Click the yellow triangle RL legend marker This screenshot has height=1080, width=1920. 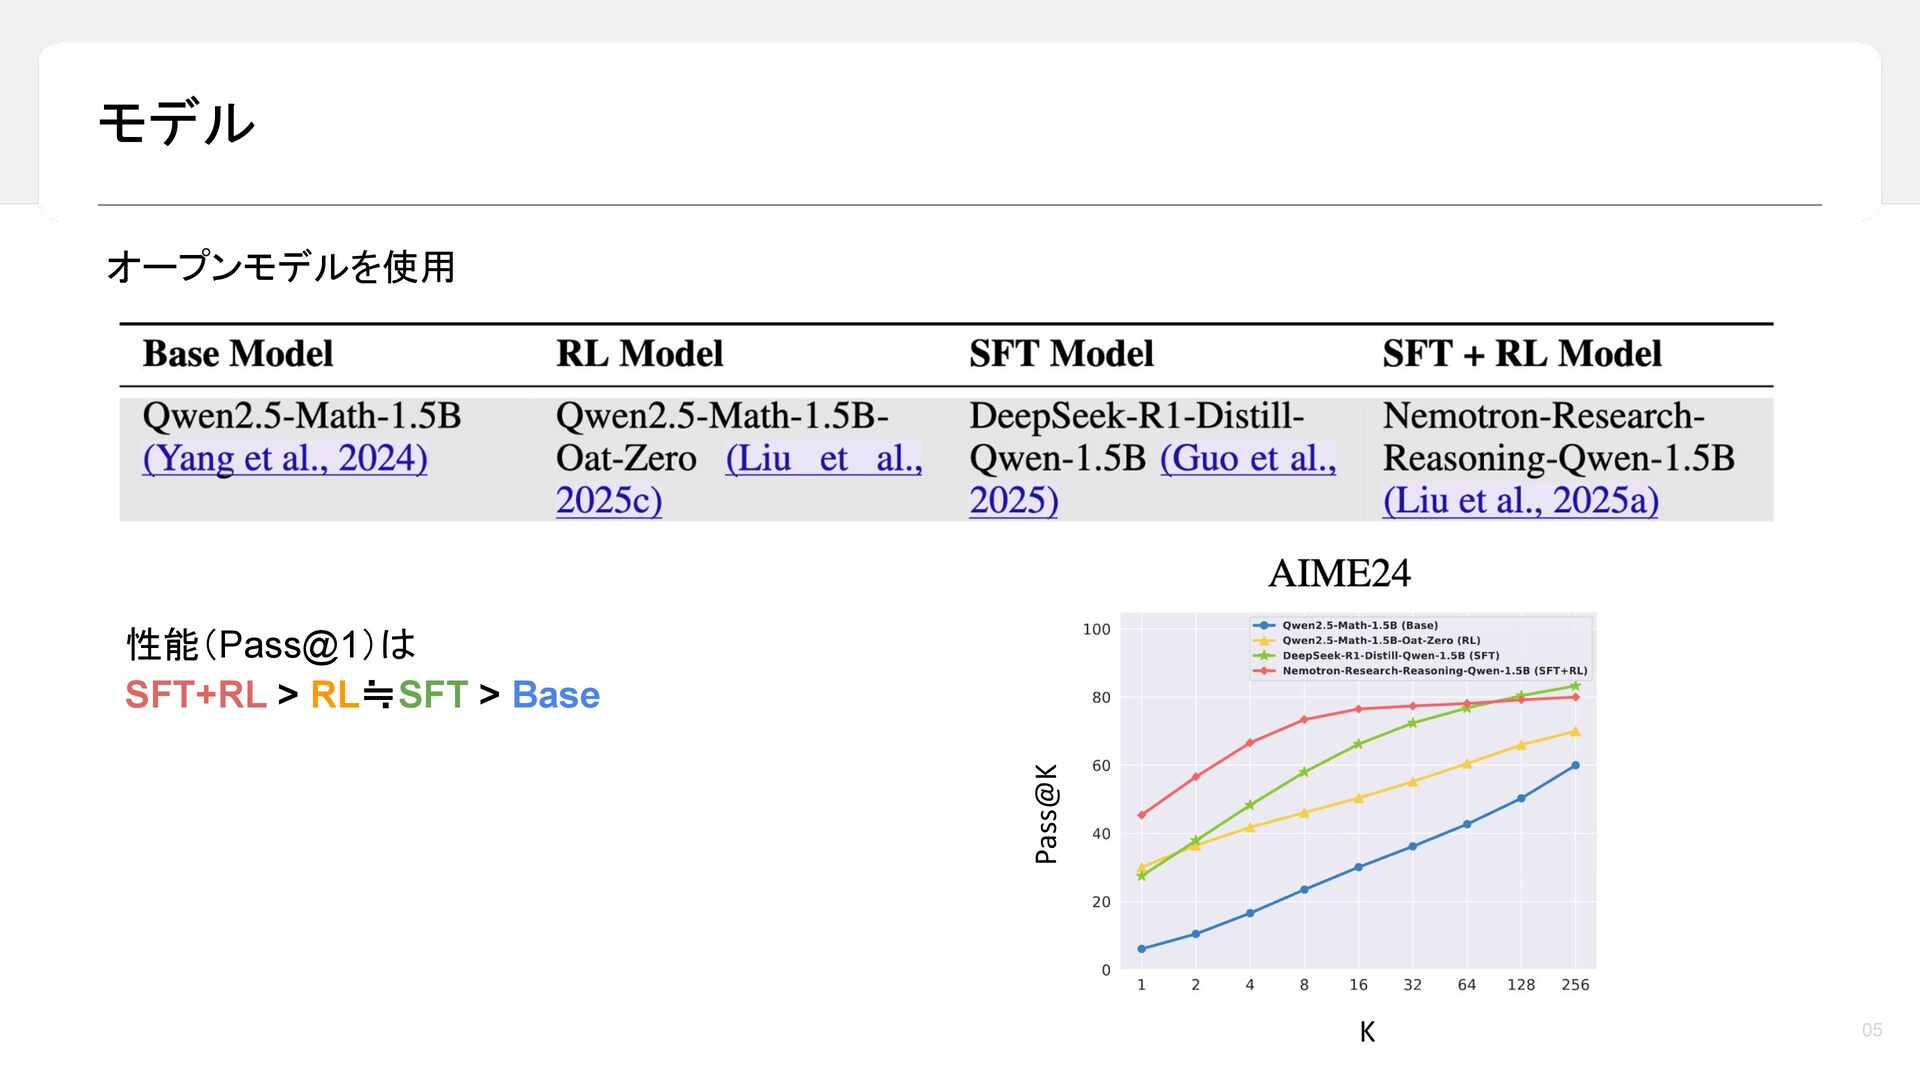pos(1264,641)
